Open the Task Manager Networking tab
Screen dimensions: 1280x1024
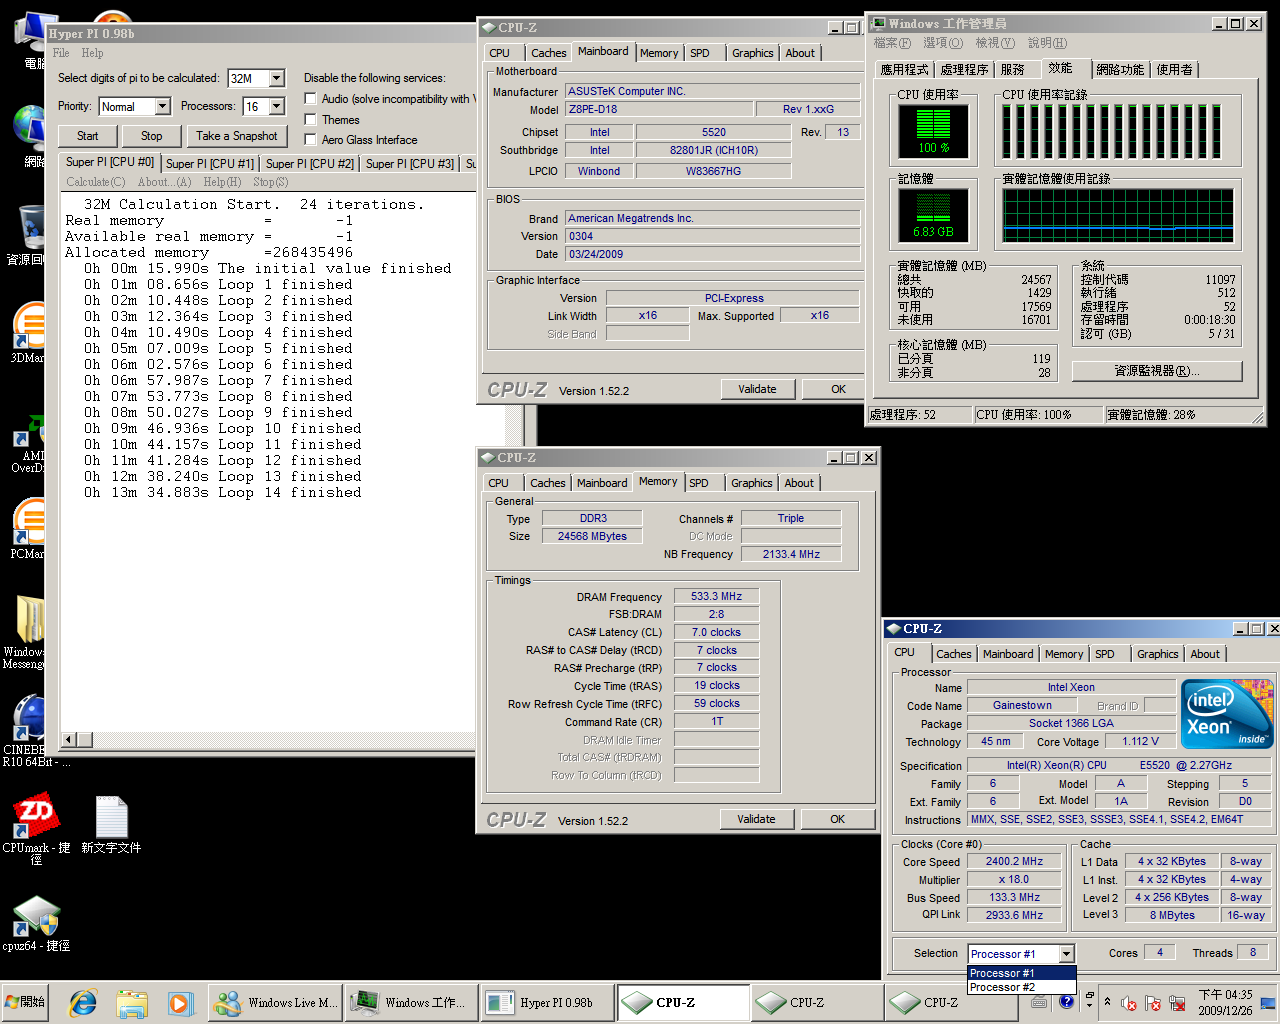click(1119, 69)
